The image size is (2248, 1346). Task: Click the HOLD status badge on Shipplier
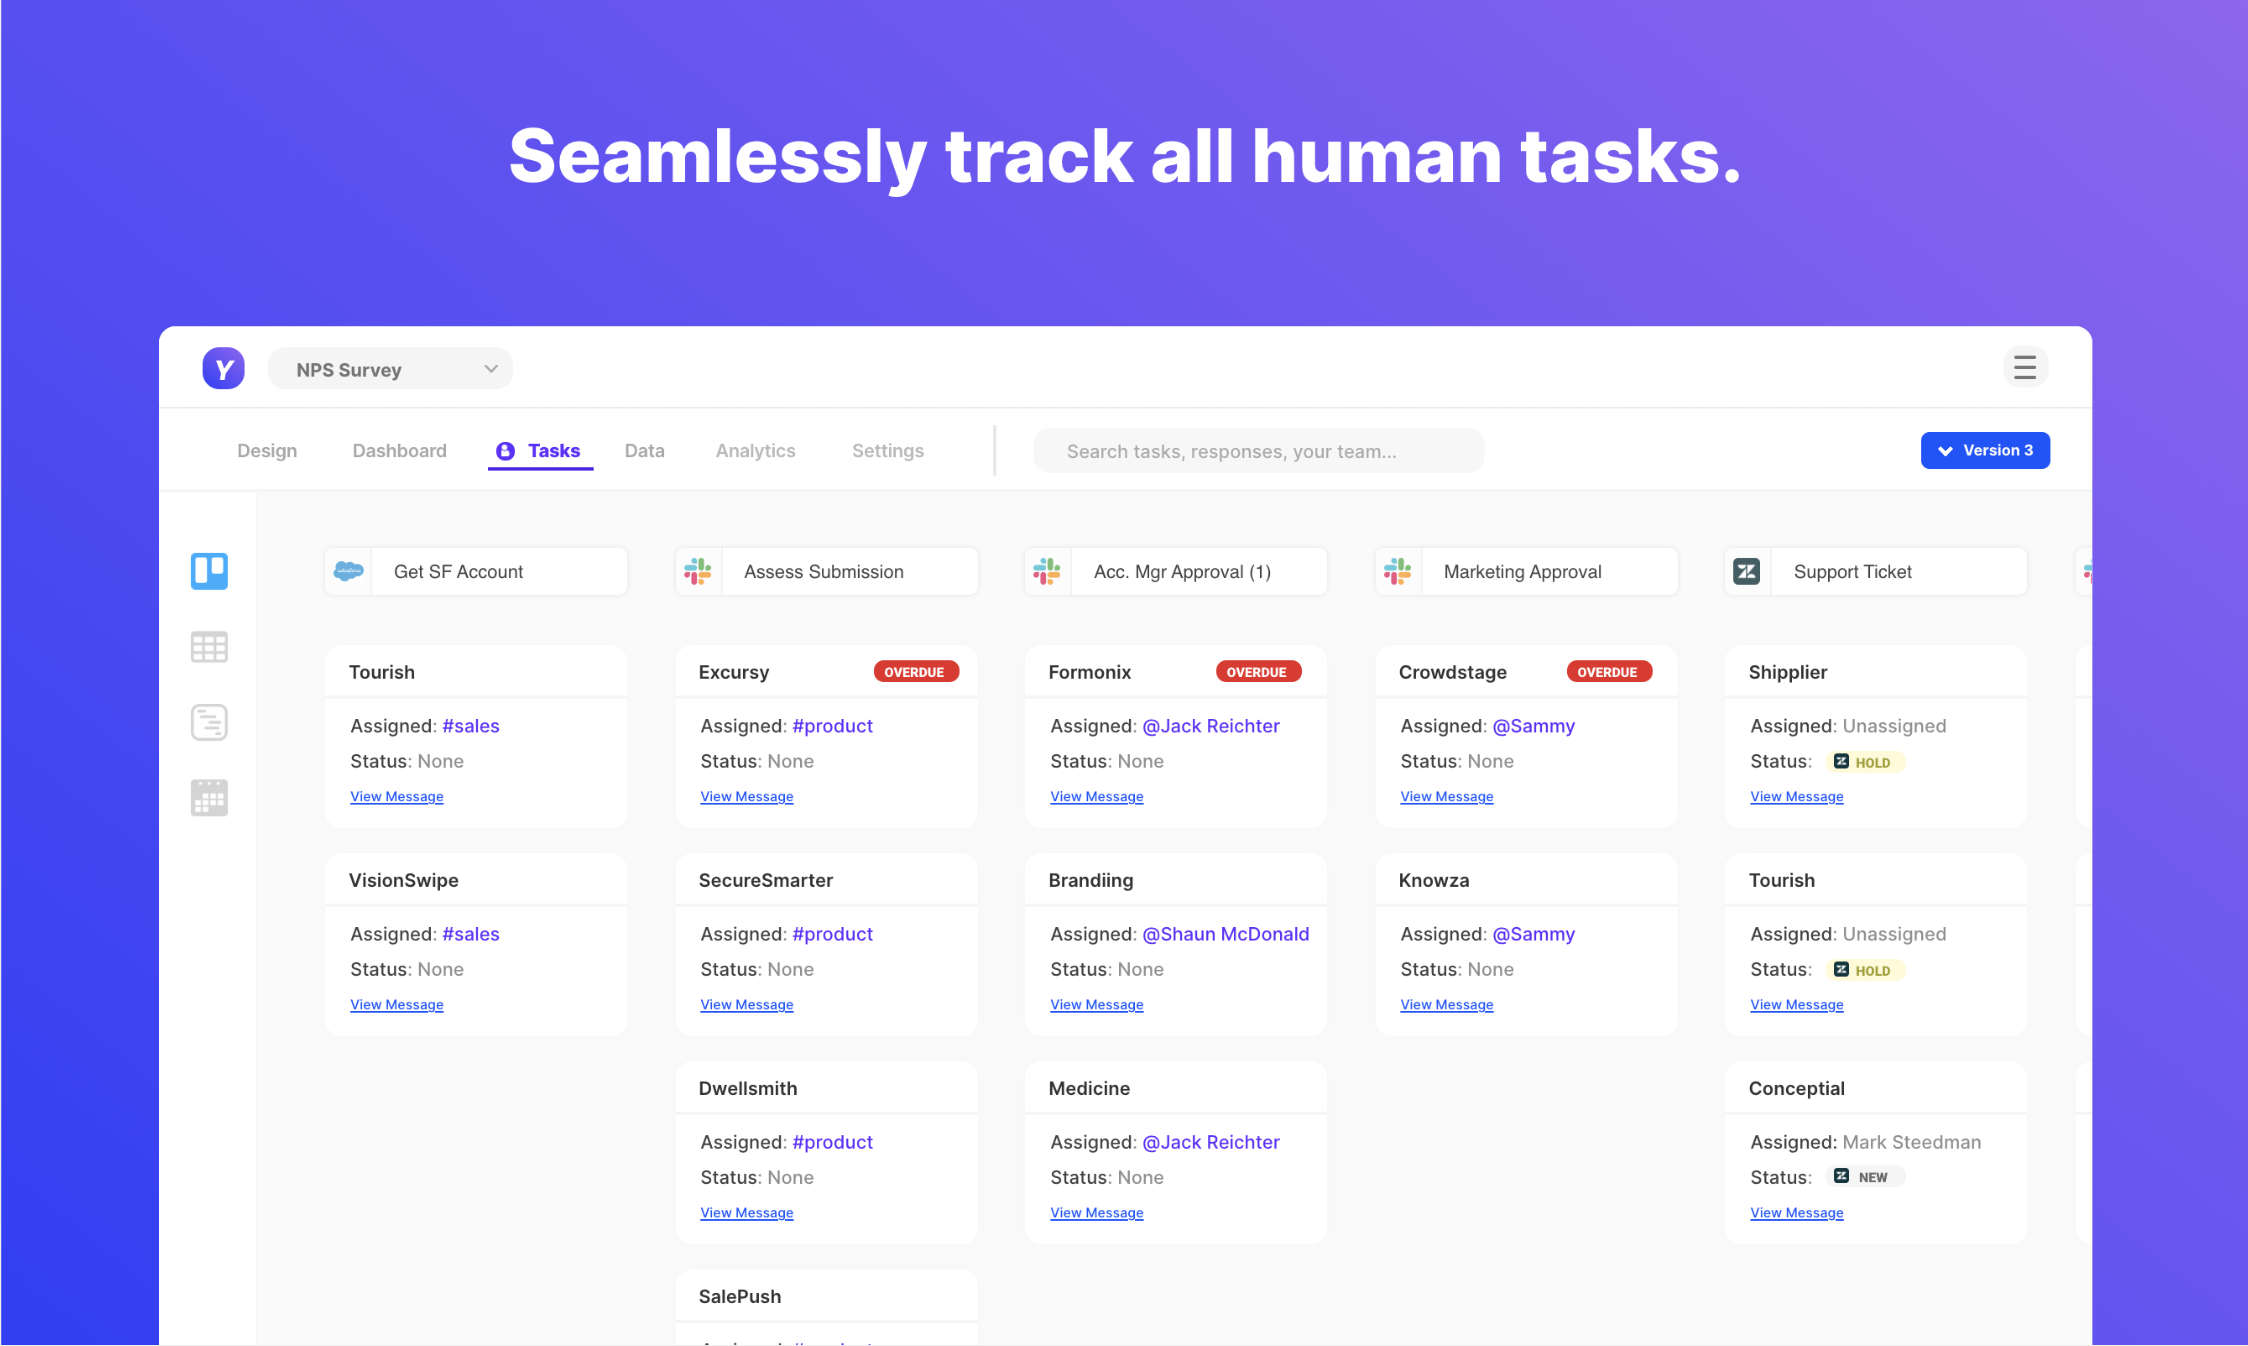1864,762
